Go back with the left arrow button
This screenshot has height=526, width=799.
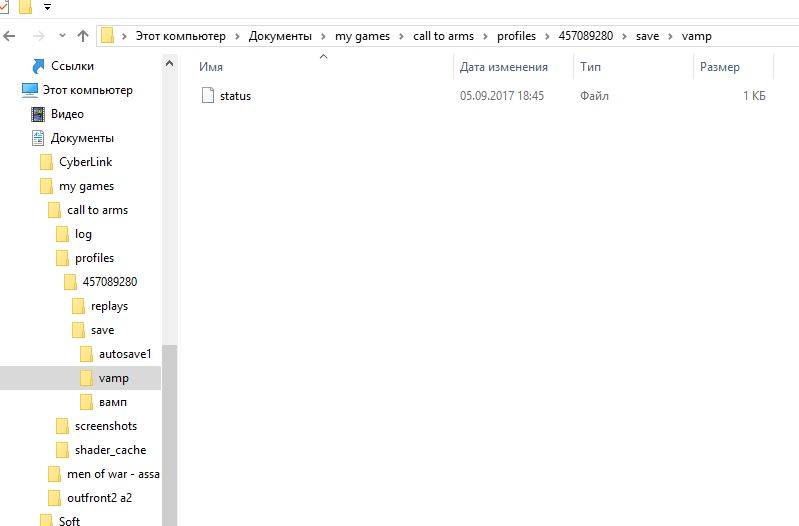(9, 36)
